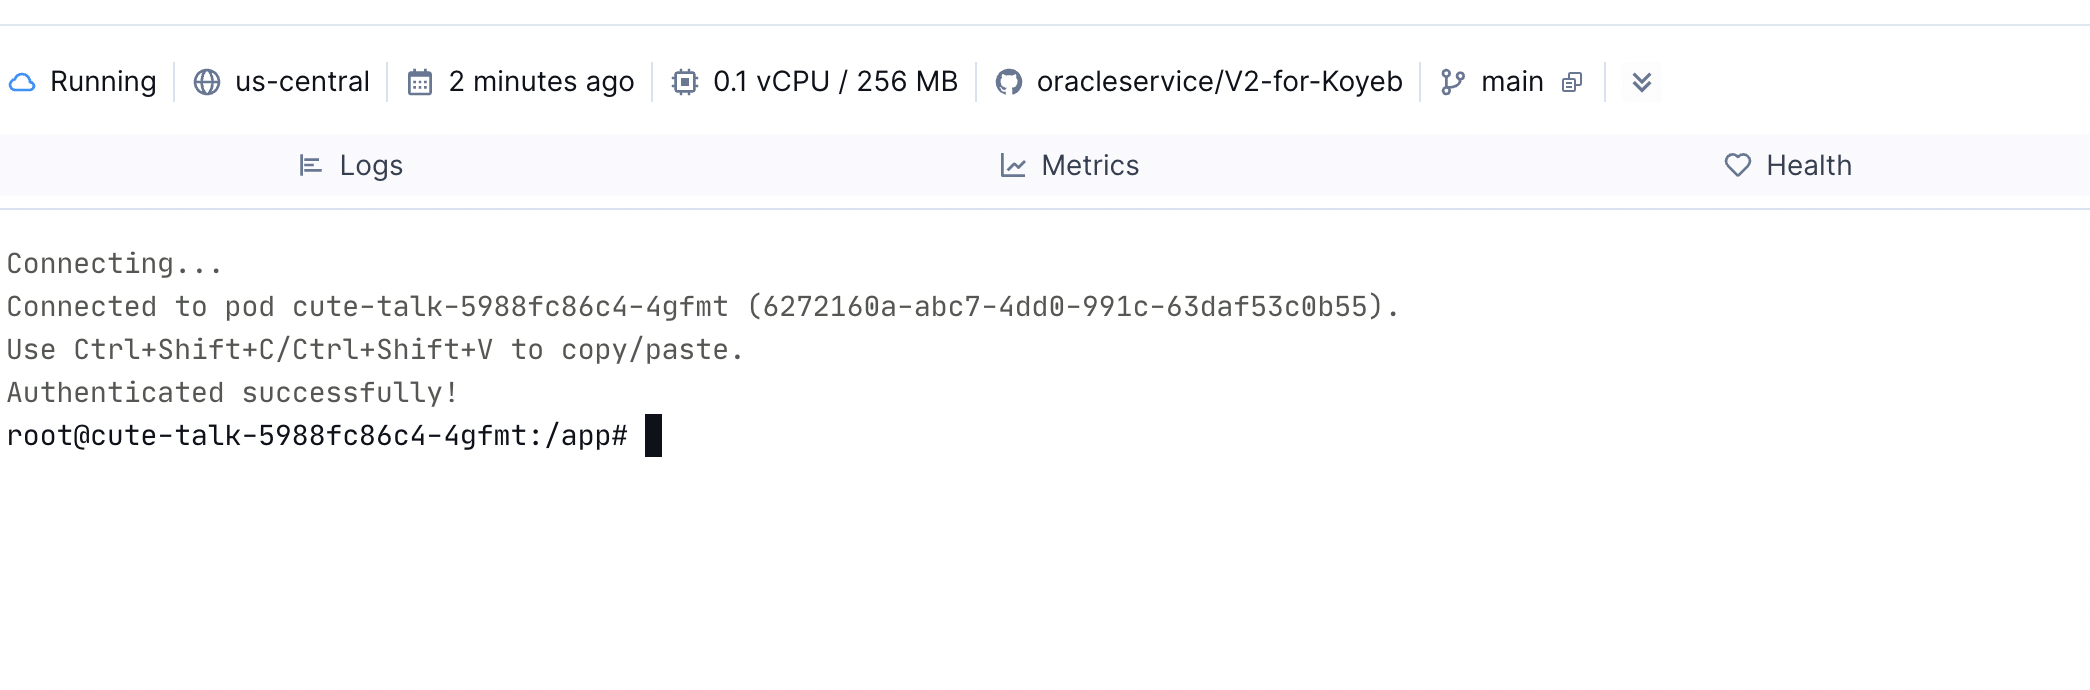
Task: Open the Logs tab
Action: tap(370, 165)
